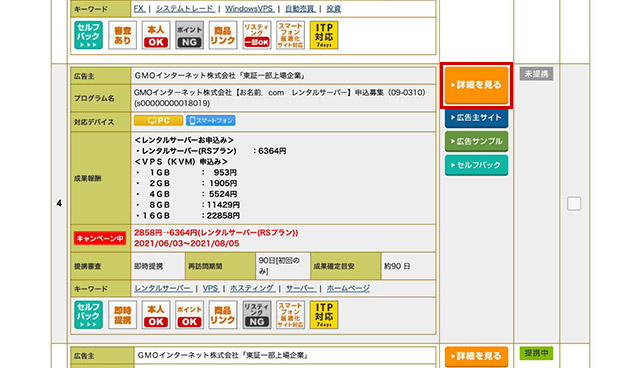Screen dimensions: 640x368
Task: Open the 広告サンプル button
Action: coord(476,141)
